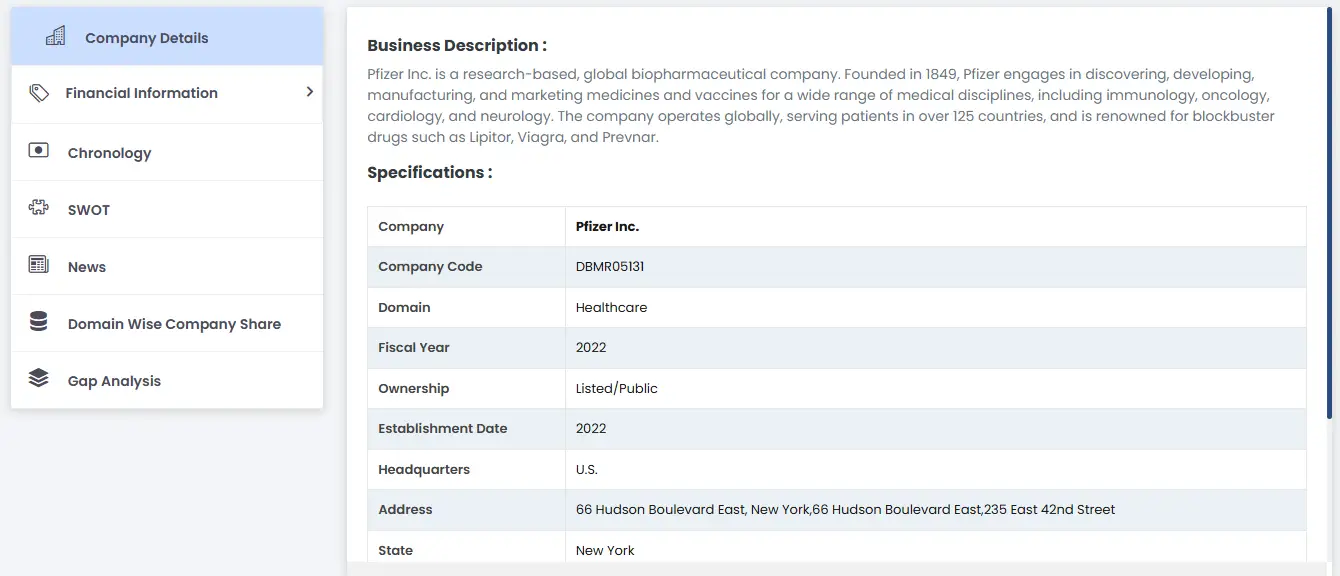Click the Listed/Public ownership value
The height and width of the screenshot is (576, 1340).
[x=617, y=388]
